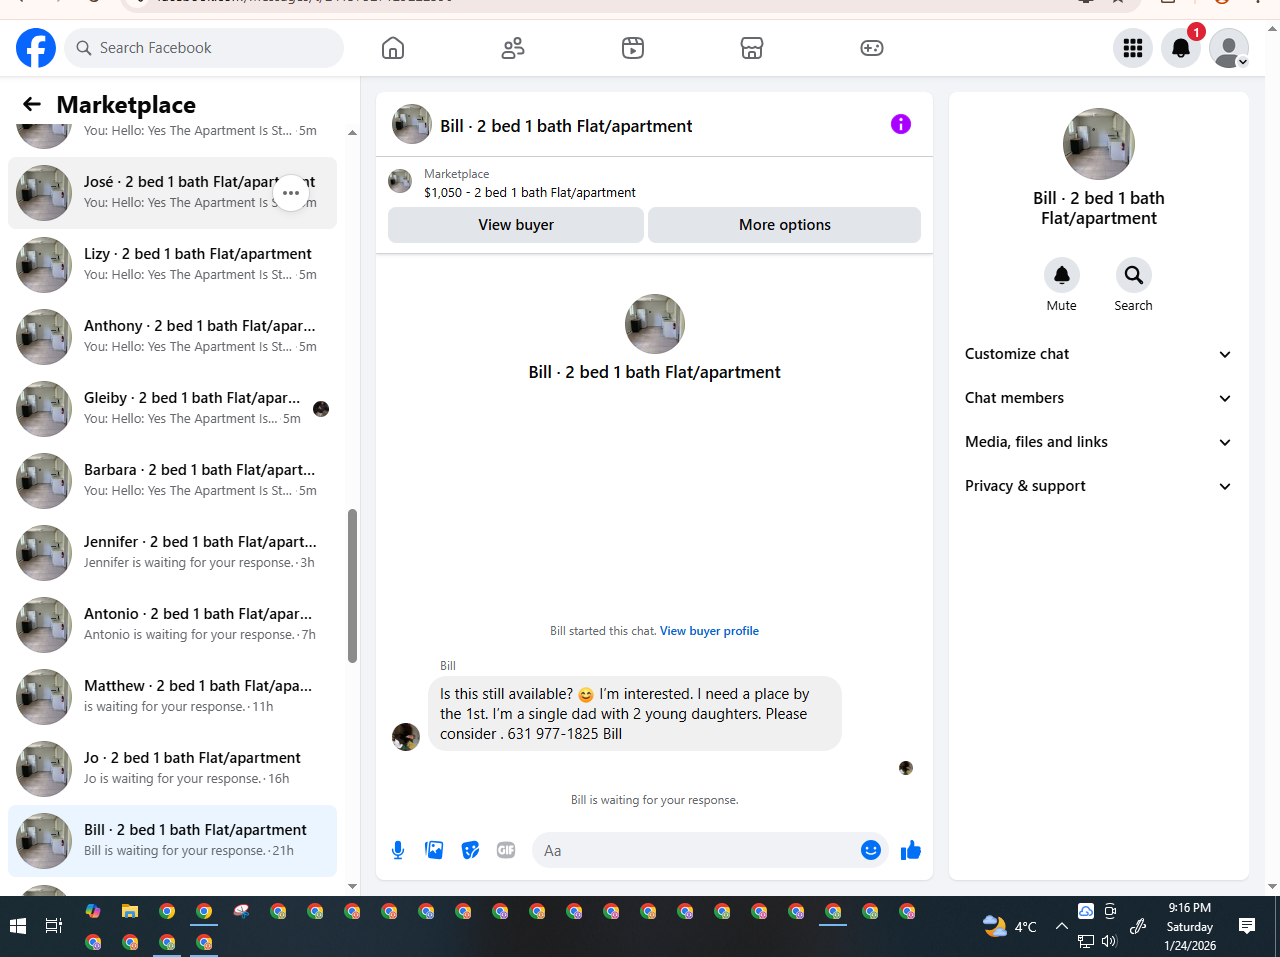Open the Facebook menu grid icon

1133,48
